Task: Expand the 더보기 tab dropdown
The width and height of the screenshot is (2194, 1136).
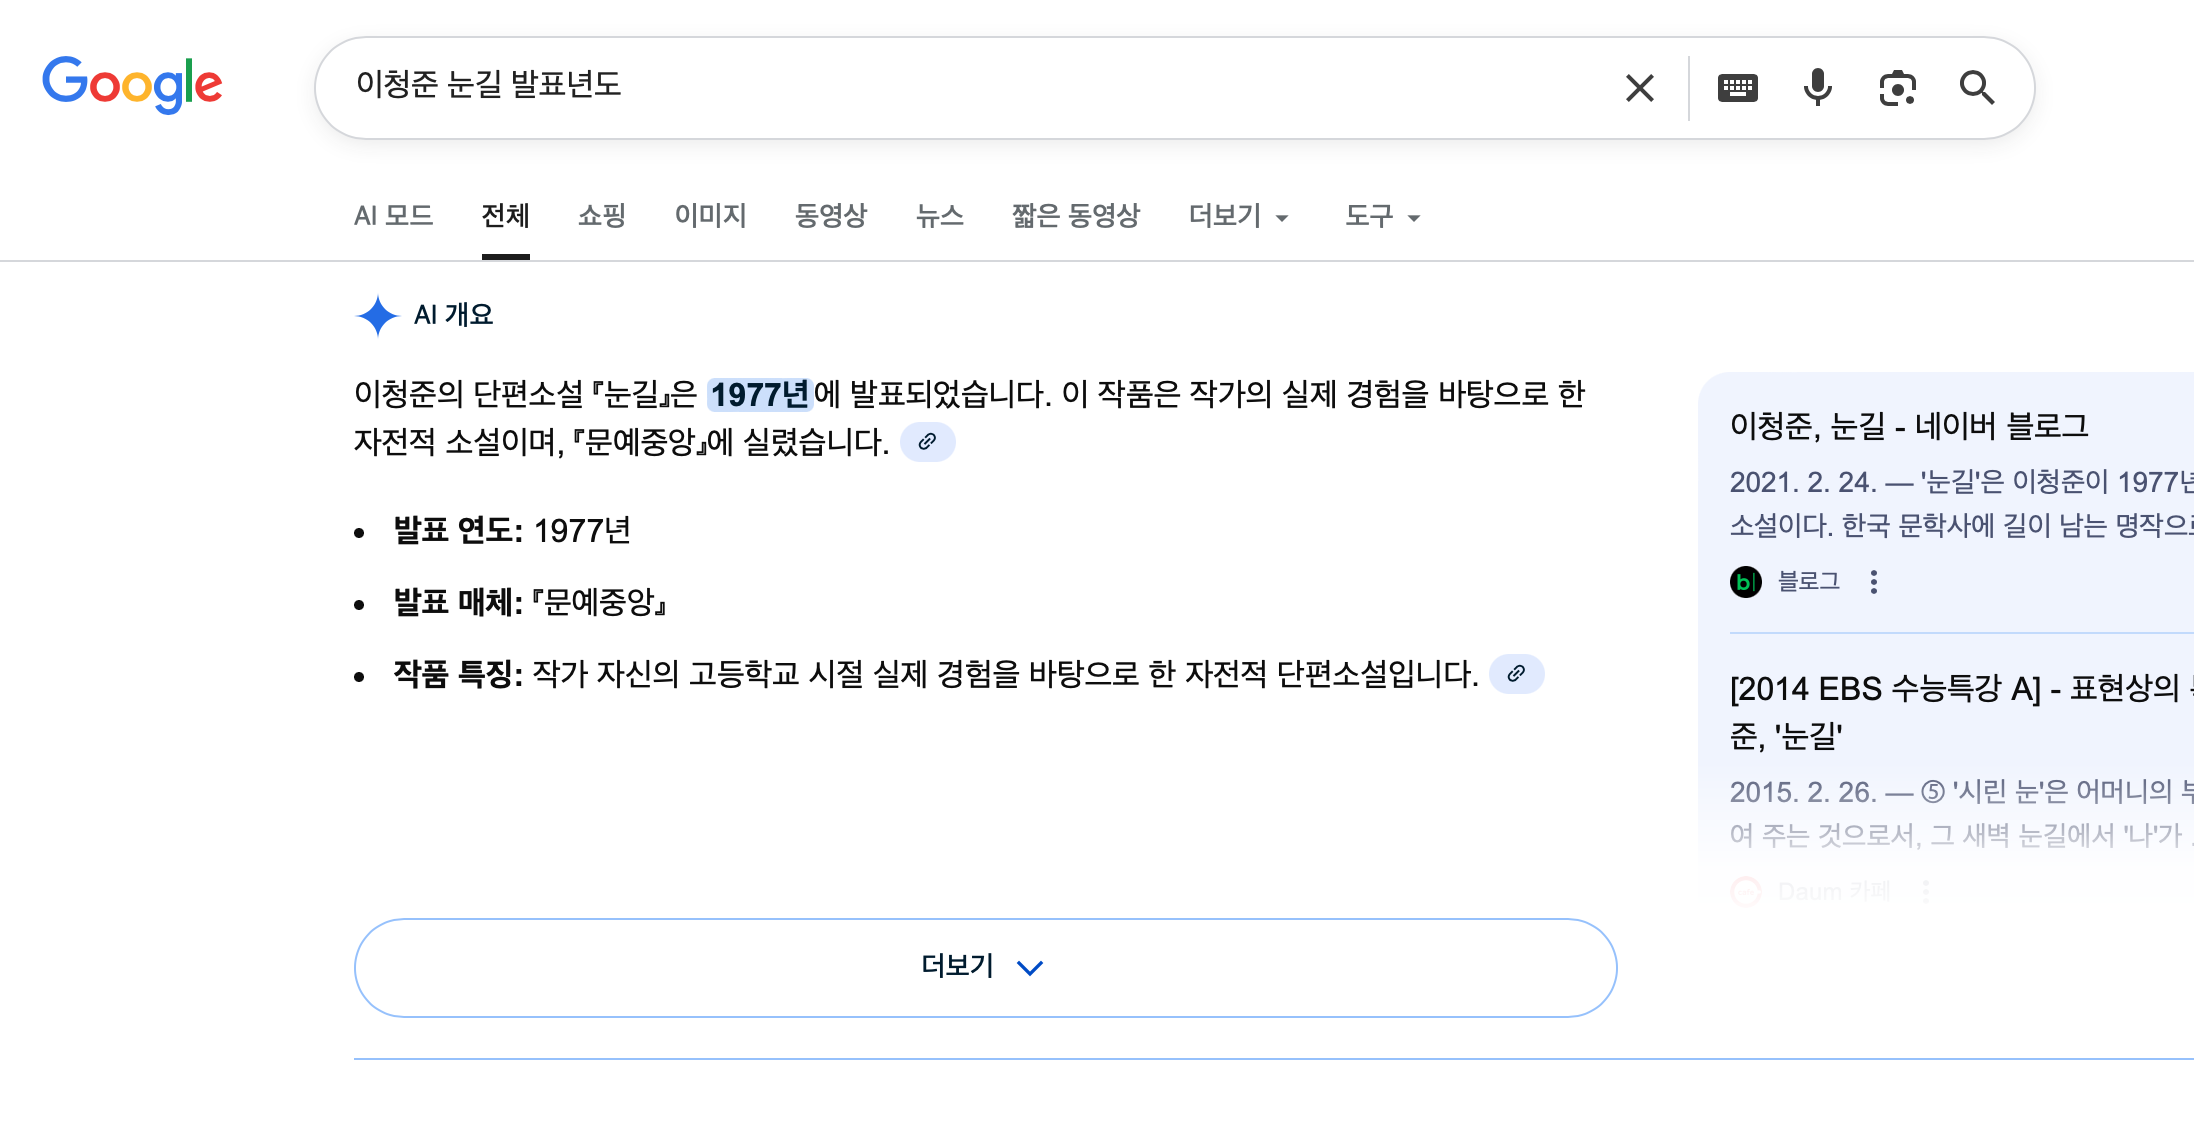Action: point(1238,216)
